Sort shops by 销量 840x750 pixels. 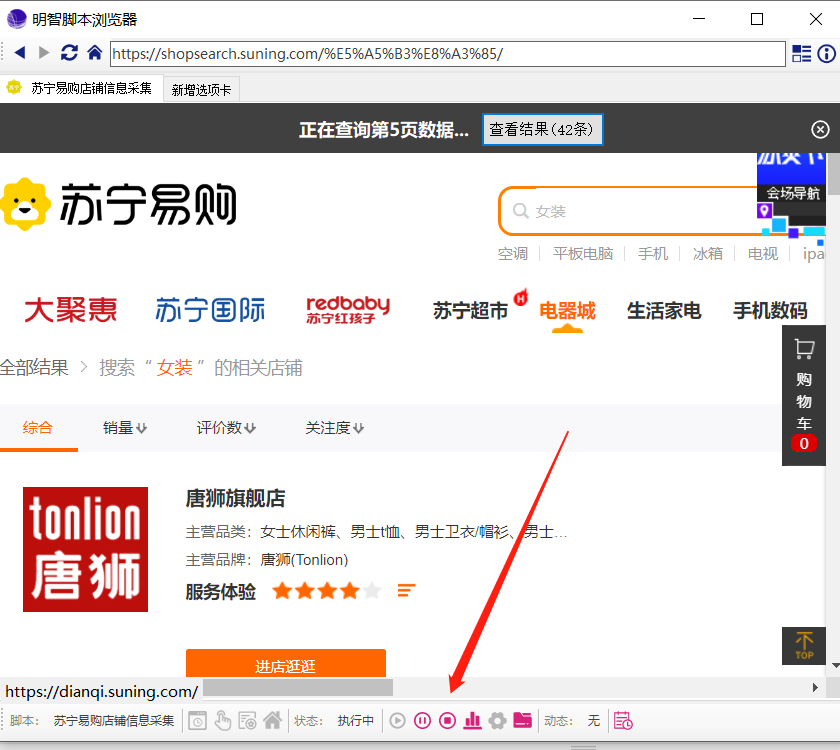point(124,428)
